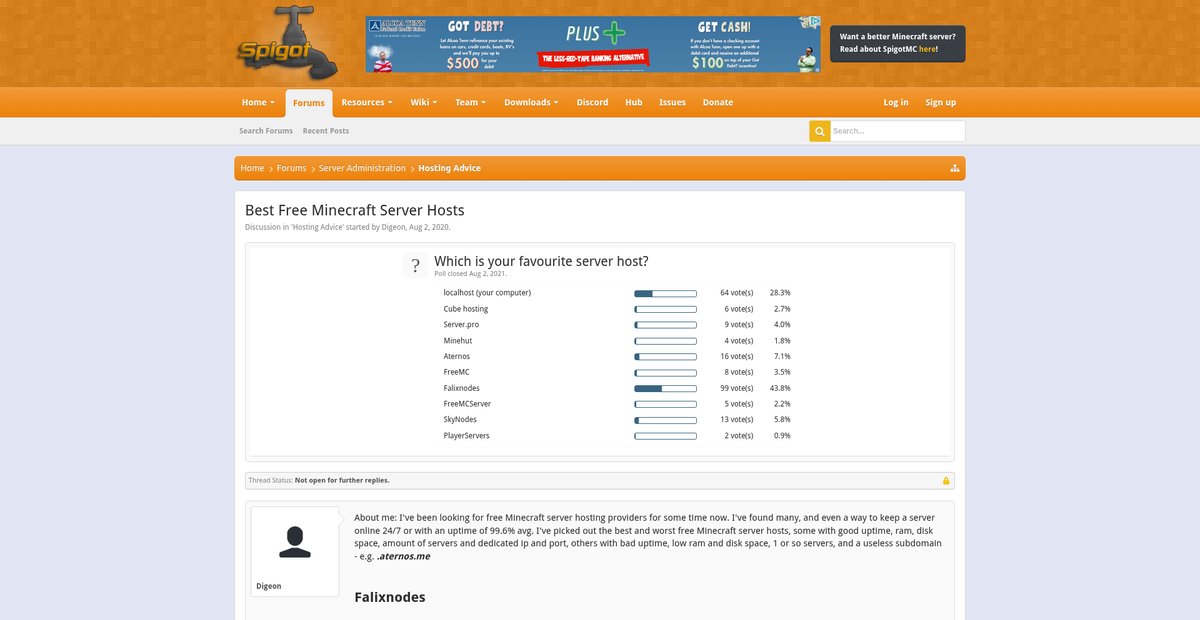Expand the Resources dropdown arrow
This screenshot has width=1200, height=620.
pyautogui.click(x=390, y=103)
